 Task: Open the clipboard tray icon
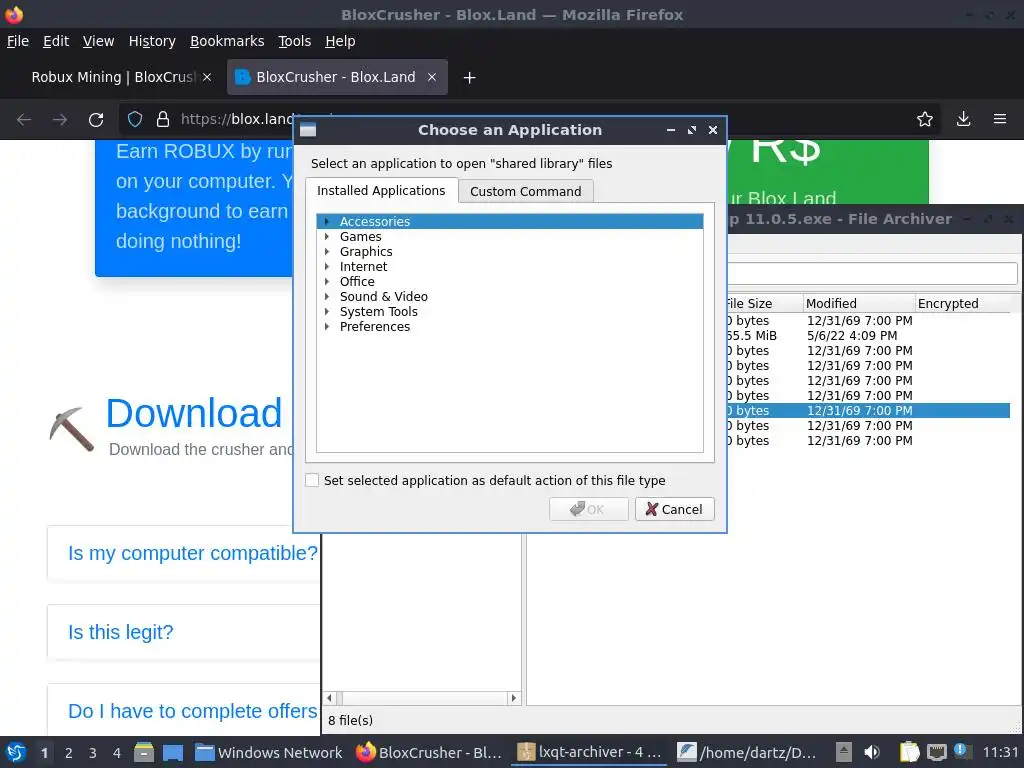(x=909, y=752)
